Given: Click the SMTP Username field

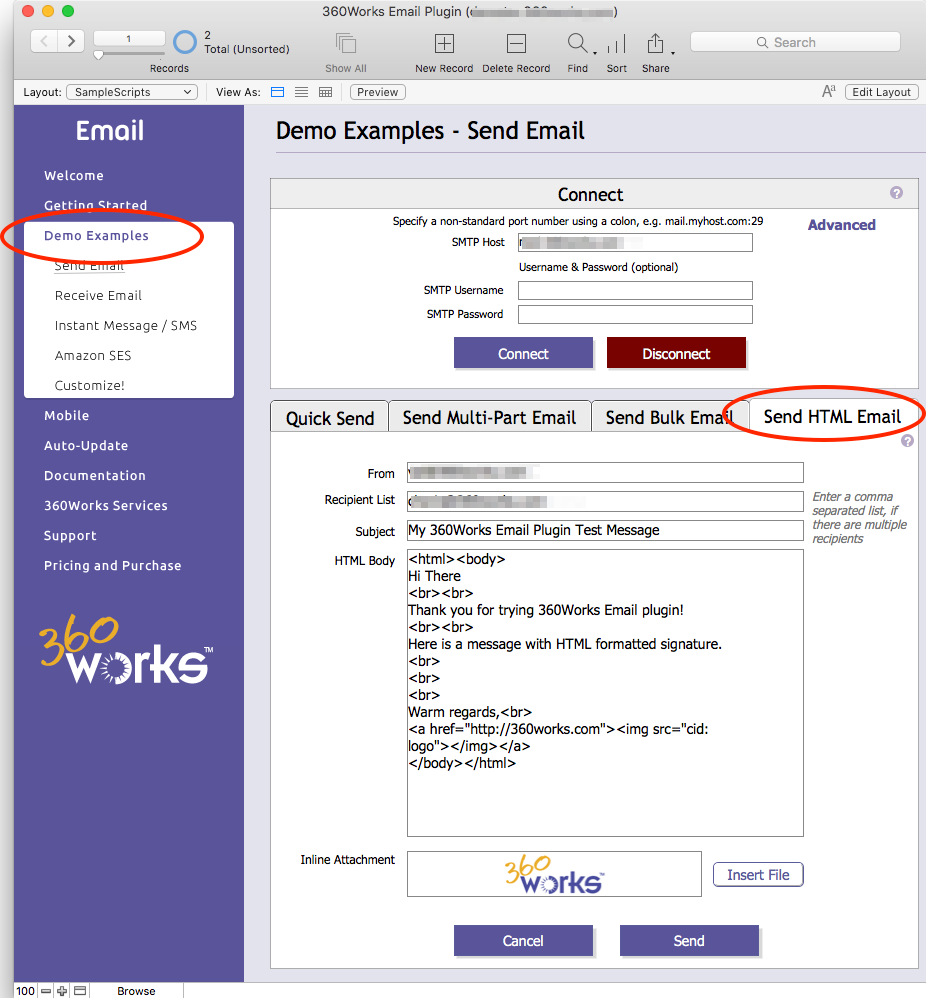Looking at the screenshot, I should pyautogui.click(x=635, y=290).
